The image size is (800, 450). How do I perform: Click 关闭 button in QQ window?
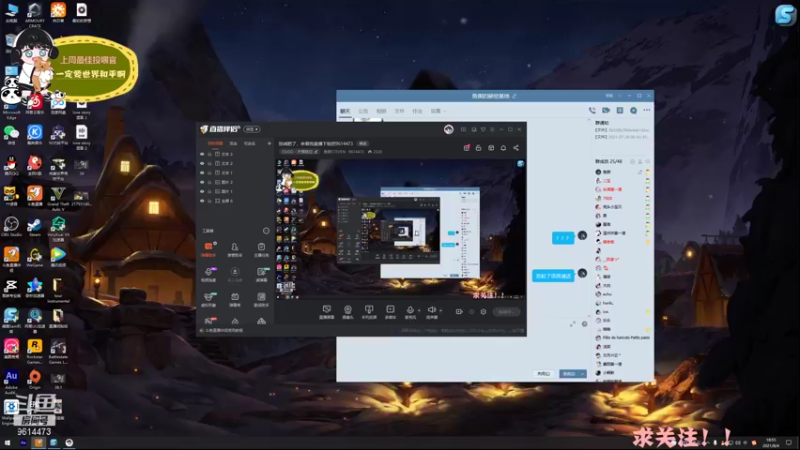coord(544,374)
